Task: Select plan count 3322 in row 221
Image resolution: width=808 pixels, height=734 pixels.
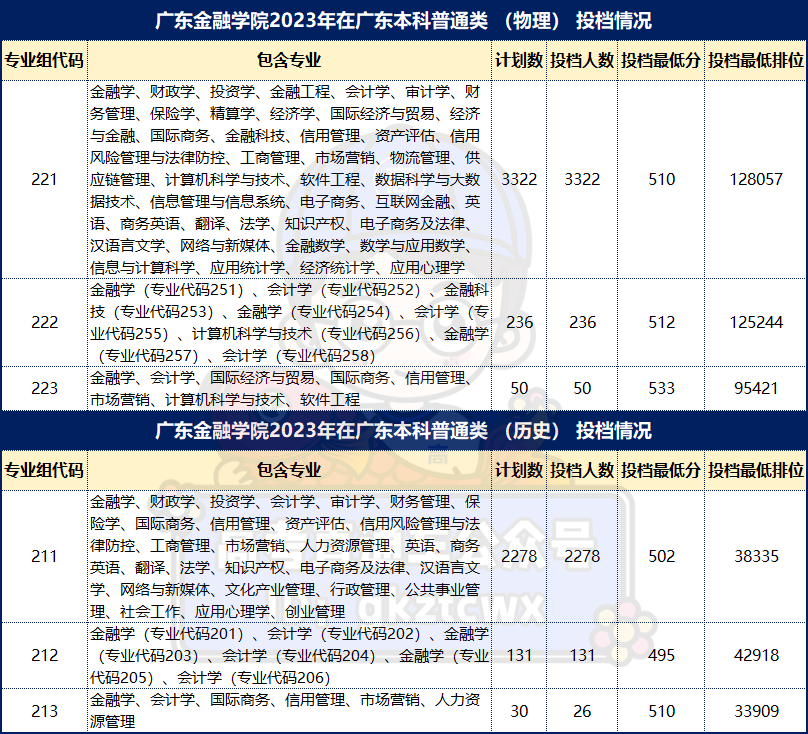Action: point(519,179)
